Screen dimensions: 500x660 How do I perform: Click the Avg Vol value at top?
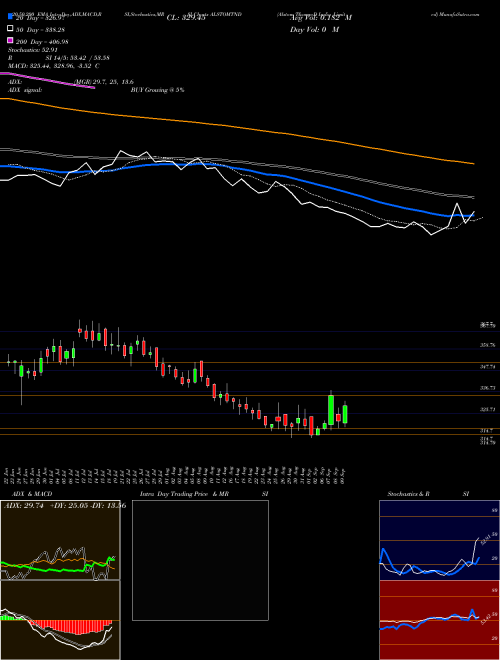(321, 17)
